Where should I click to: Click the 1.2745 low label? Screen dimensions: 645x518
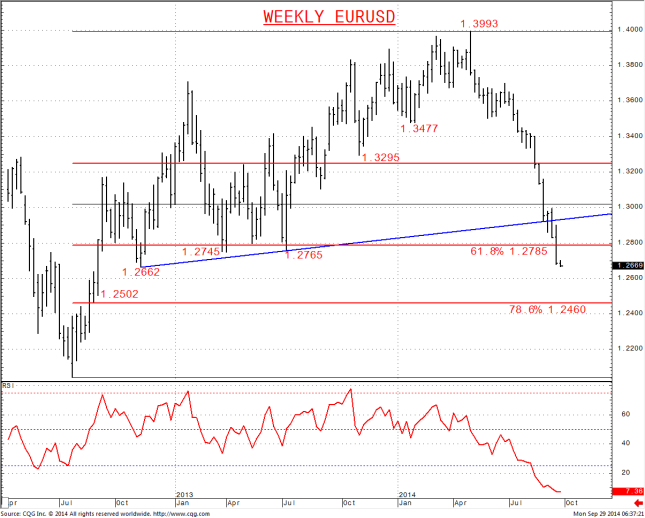pos(201,251)
